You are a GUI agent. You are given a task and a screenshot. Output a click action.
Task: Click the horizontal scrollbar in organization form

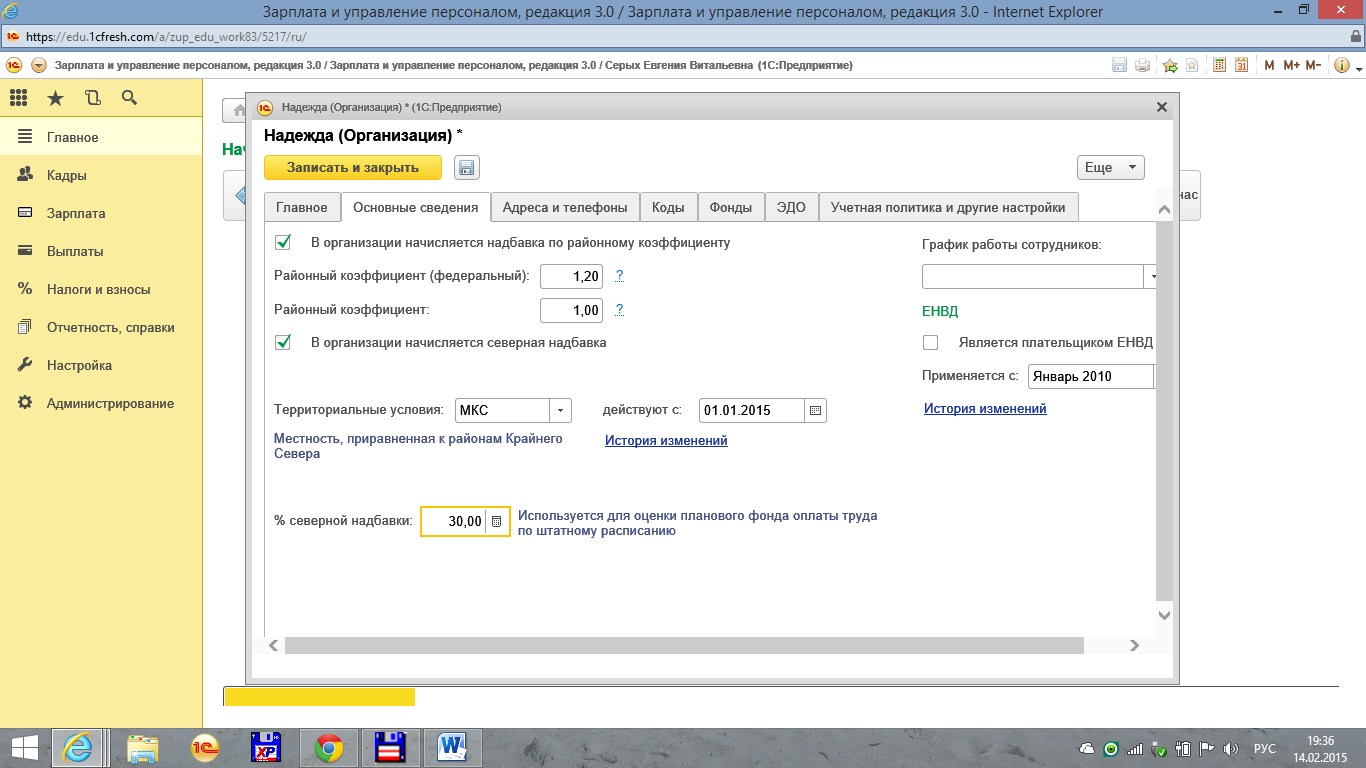[x=684, y=646]
